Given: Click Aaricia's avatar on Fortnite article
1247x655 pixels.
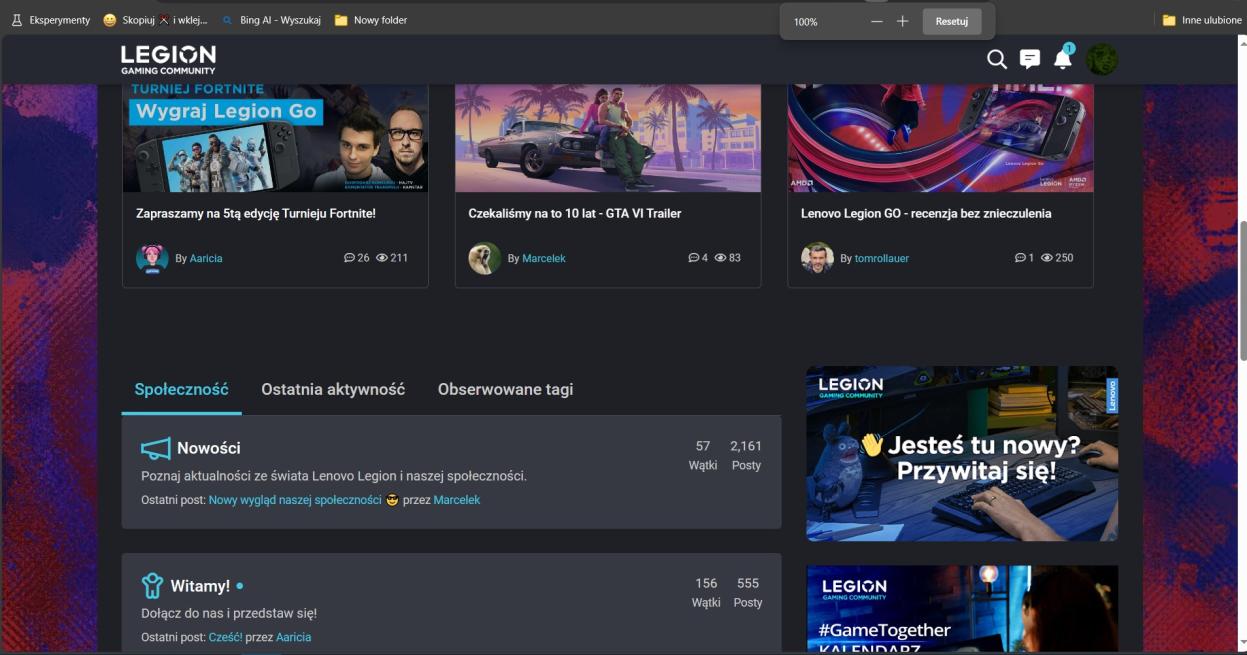Looking at the screenshot, I should point(152,258).
